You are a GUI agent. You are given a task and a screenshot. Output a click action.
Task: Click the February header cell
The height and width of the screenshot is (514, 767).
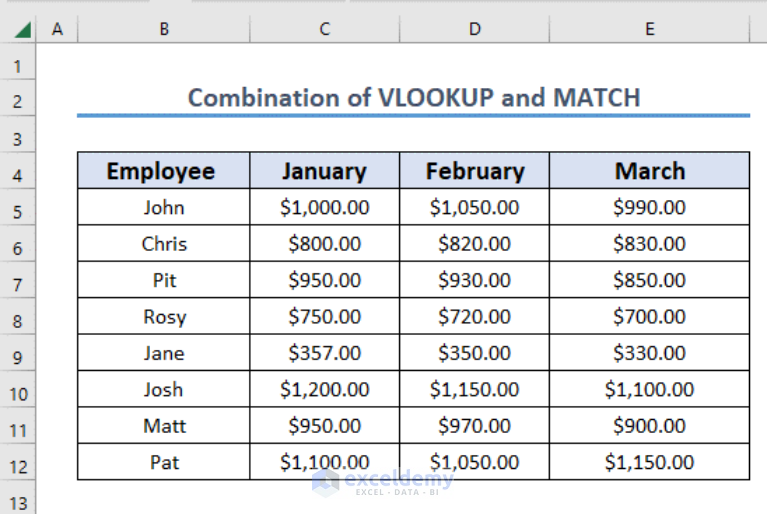pos(474,171)
